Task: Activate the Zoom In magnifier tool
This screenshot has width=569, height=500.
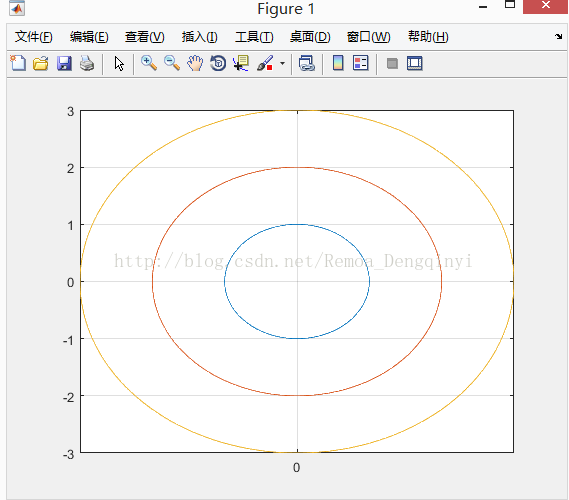Action: tap(149, 63)
